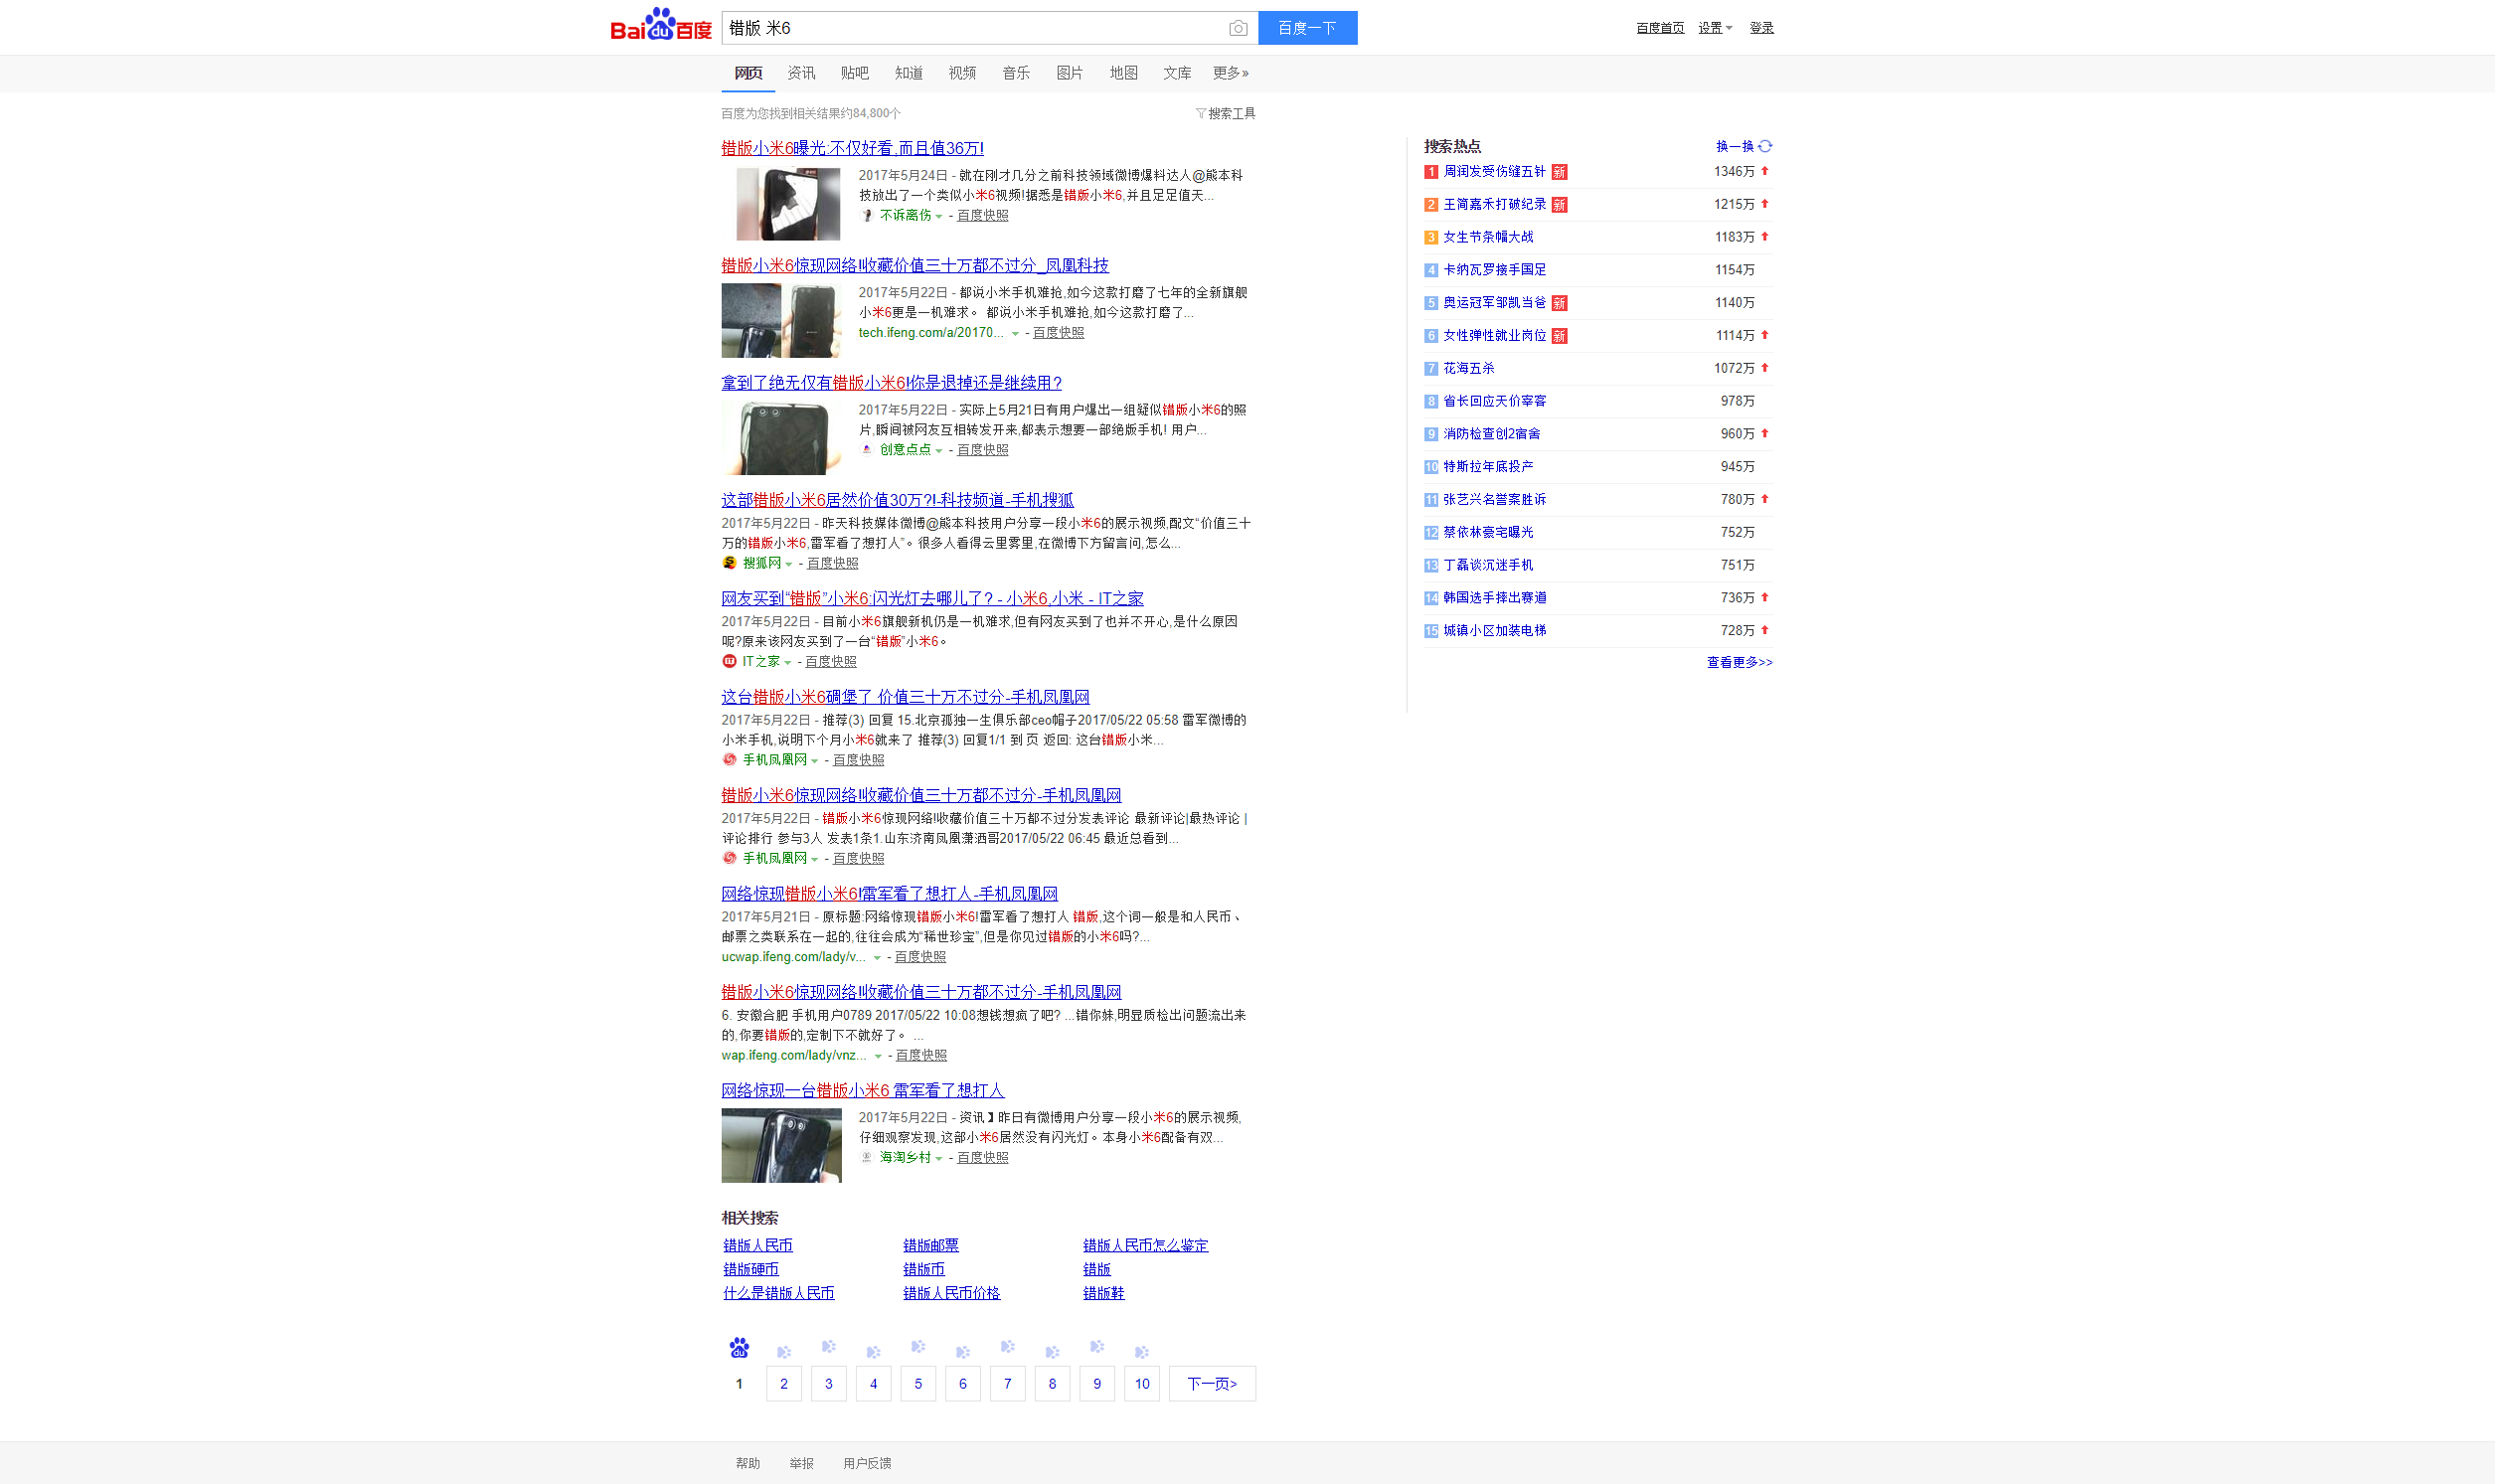The height and width of the screenshot is (1484, 2495).
Task: Open related search 什么是错版人民币
Action: 779,1293
